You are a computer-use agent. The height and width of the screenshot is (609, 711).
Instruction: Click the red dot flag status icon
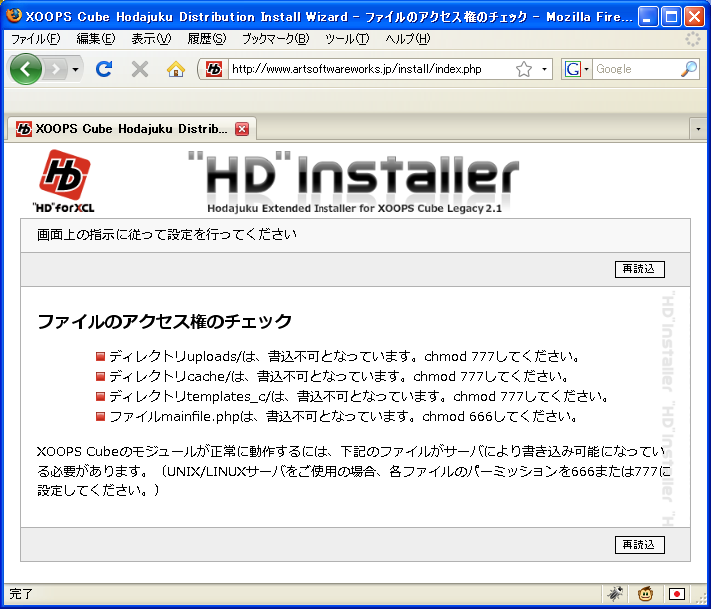coord(677,593)
